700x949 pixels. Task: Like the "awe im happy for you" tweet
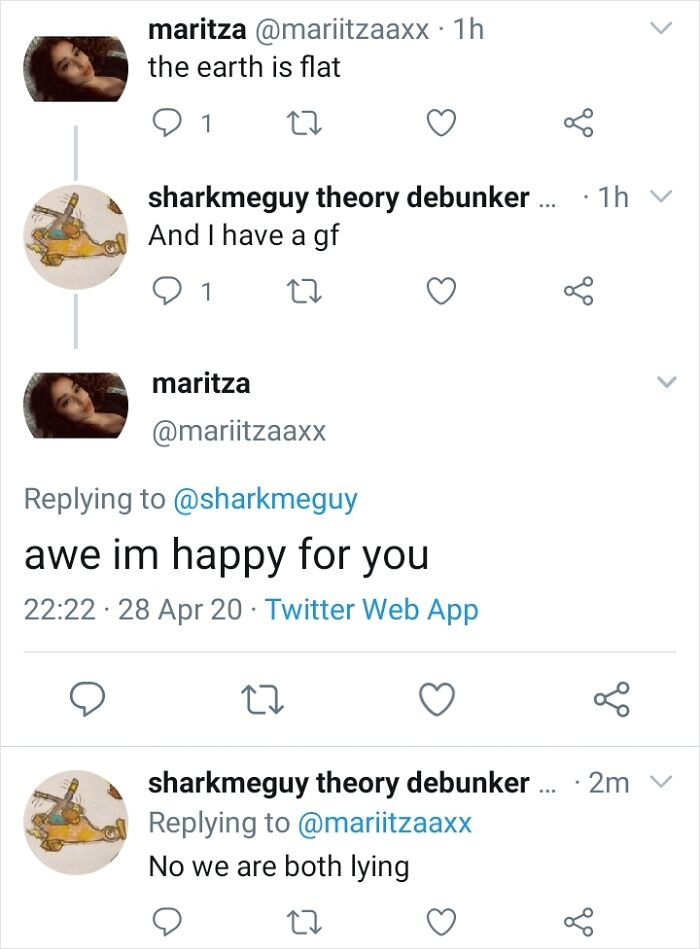tap(436, 699)
